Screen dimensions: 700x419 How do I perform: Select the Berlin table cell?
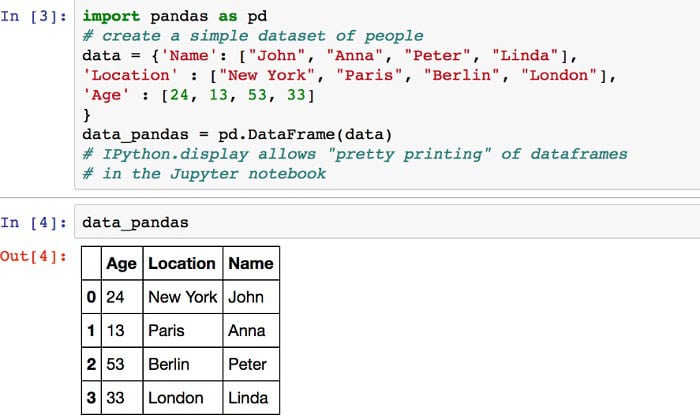183,364
